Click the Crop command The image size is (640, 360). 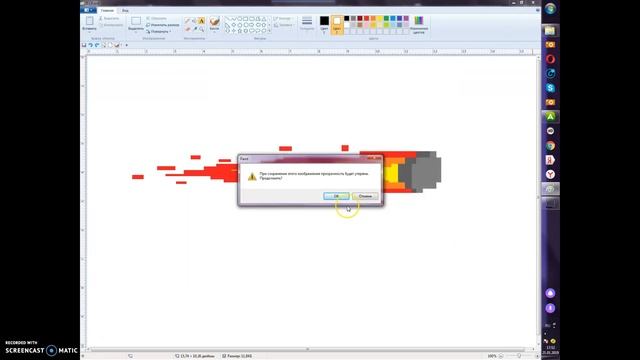point(157,18)
